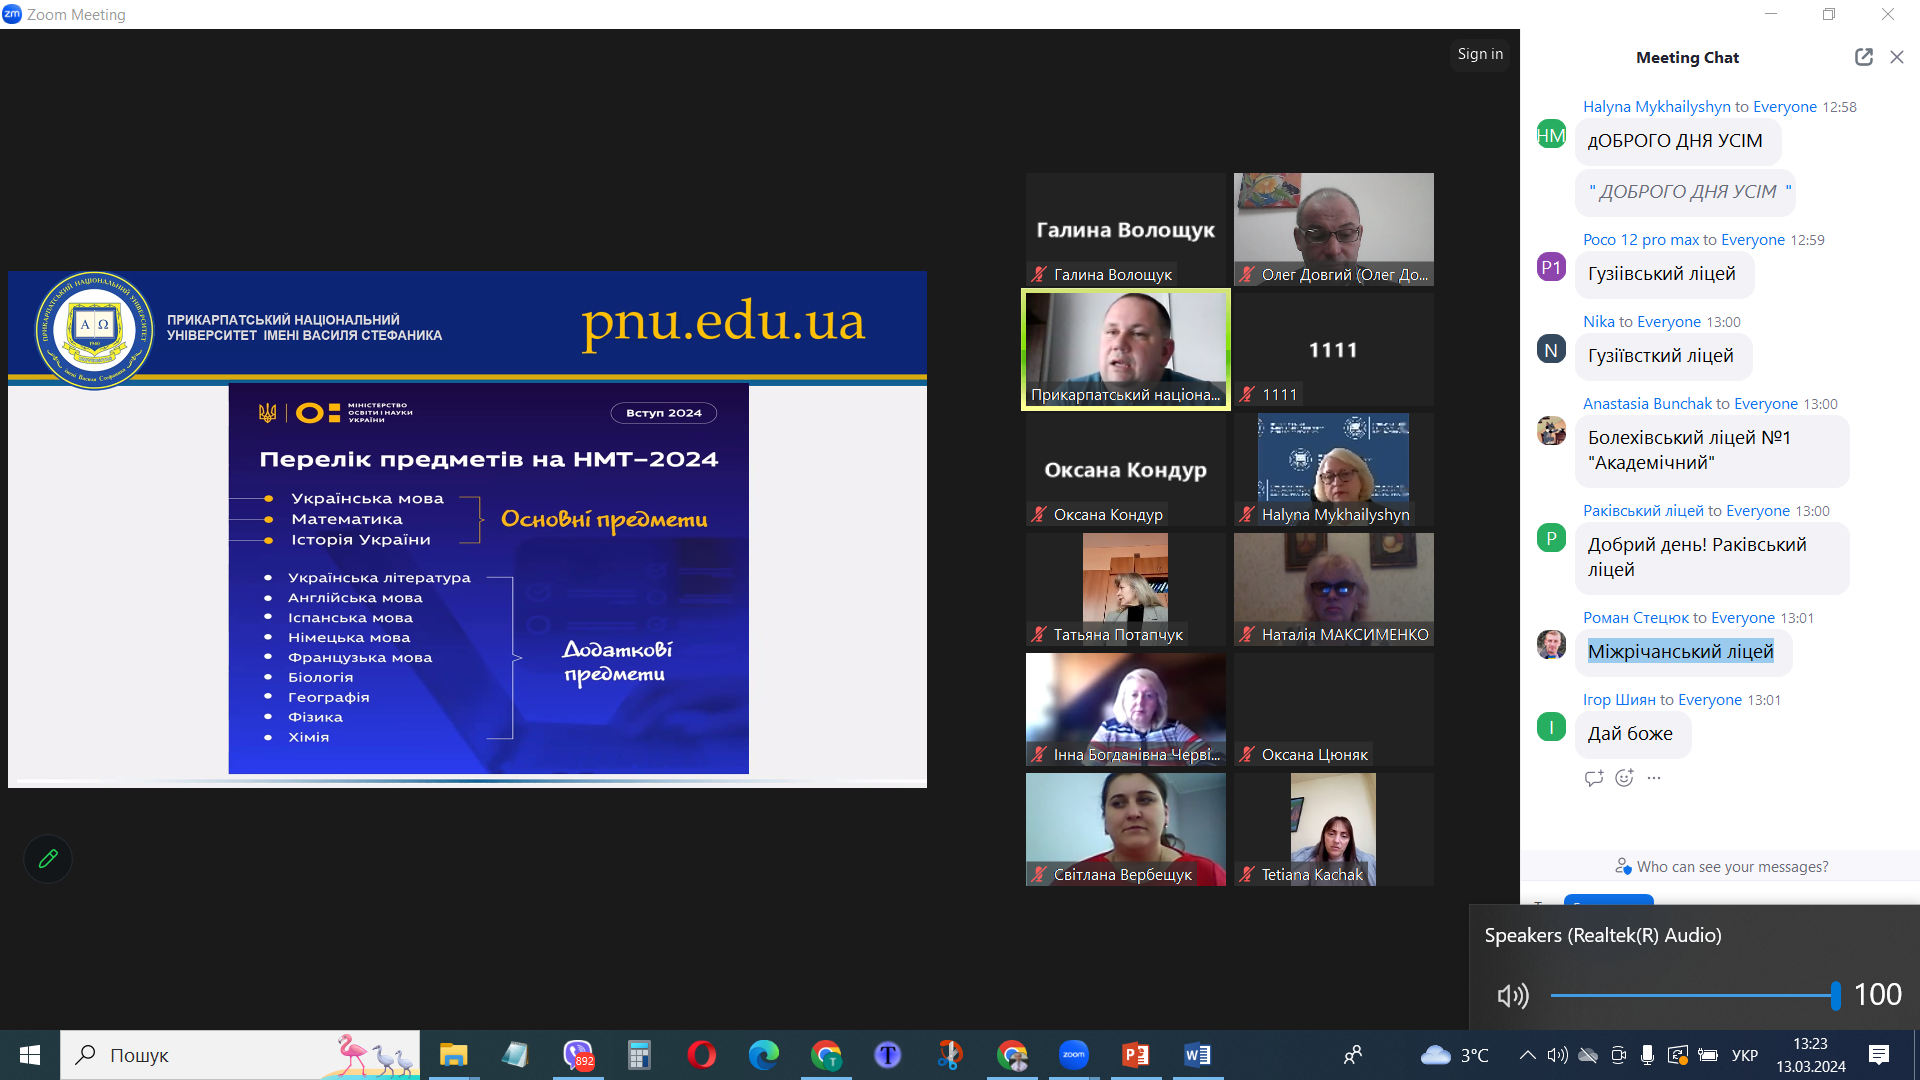Screen dimensions: 1920x1080
Task: Open Viber from the taskbar
Action: (578, 1055)
